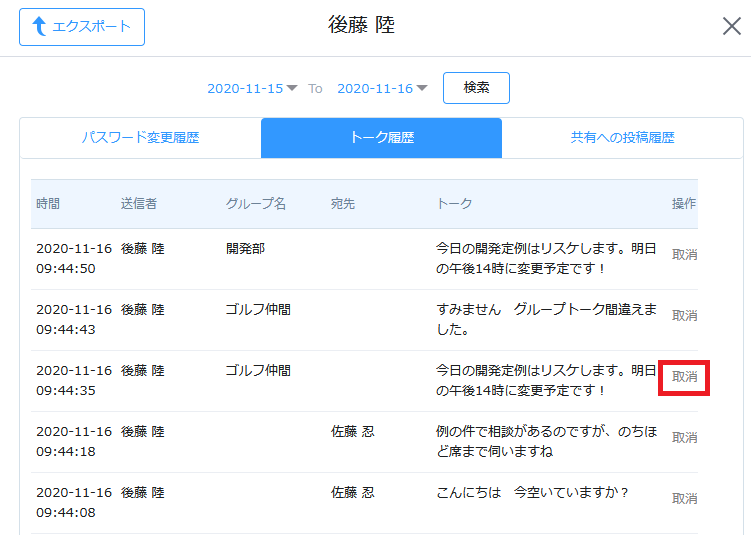Switch to the パスワード変更履歴 tab
The image size is (751, 535).
pos(140,138)
